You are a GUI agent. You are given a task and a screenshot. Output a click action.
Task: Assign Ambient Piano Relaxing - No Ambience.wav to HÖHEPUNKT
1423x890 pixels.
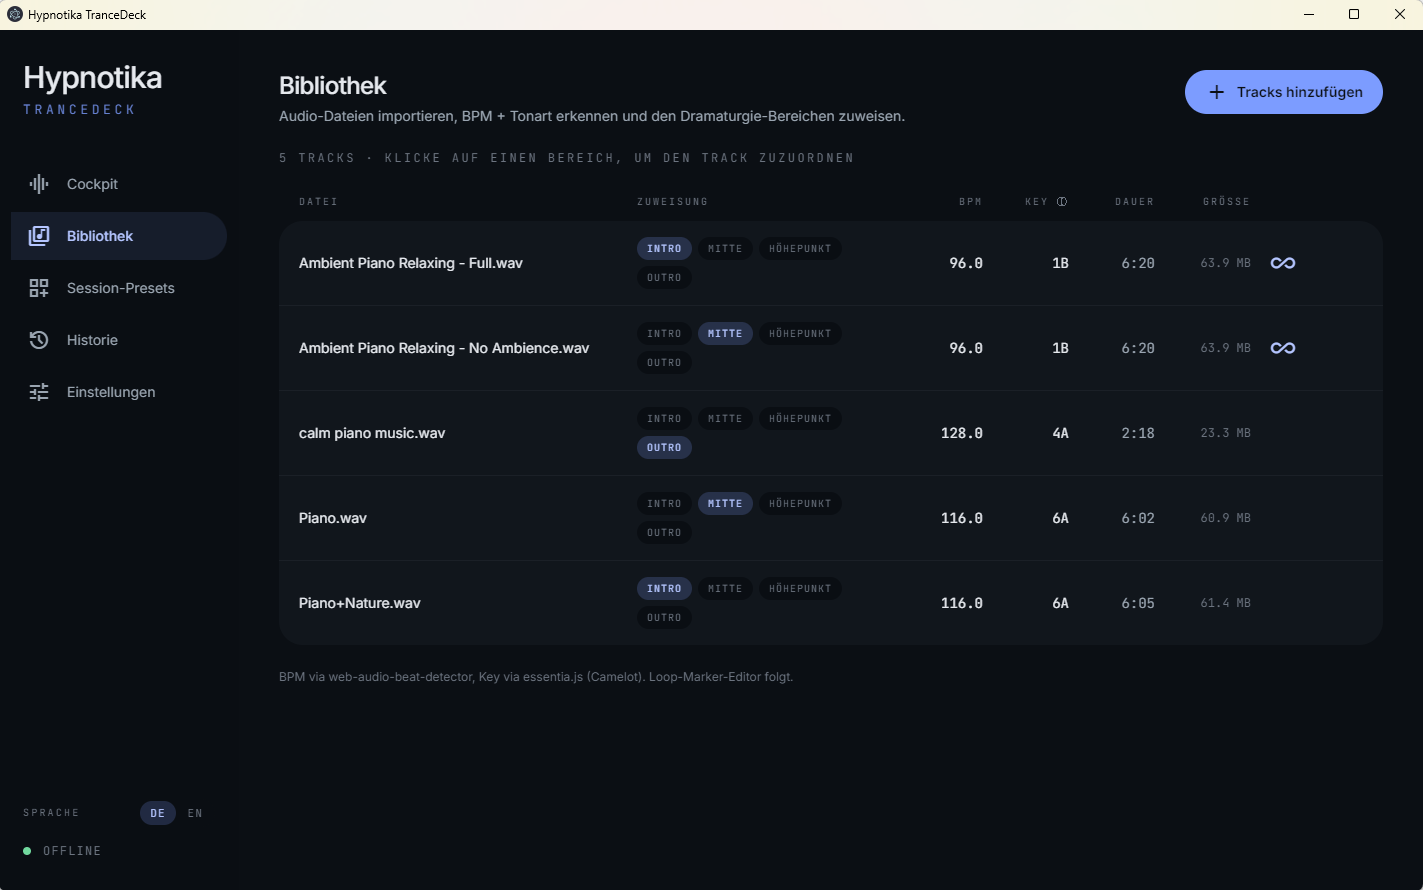800,333
